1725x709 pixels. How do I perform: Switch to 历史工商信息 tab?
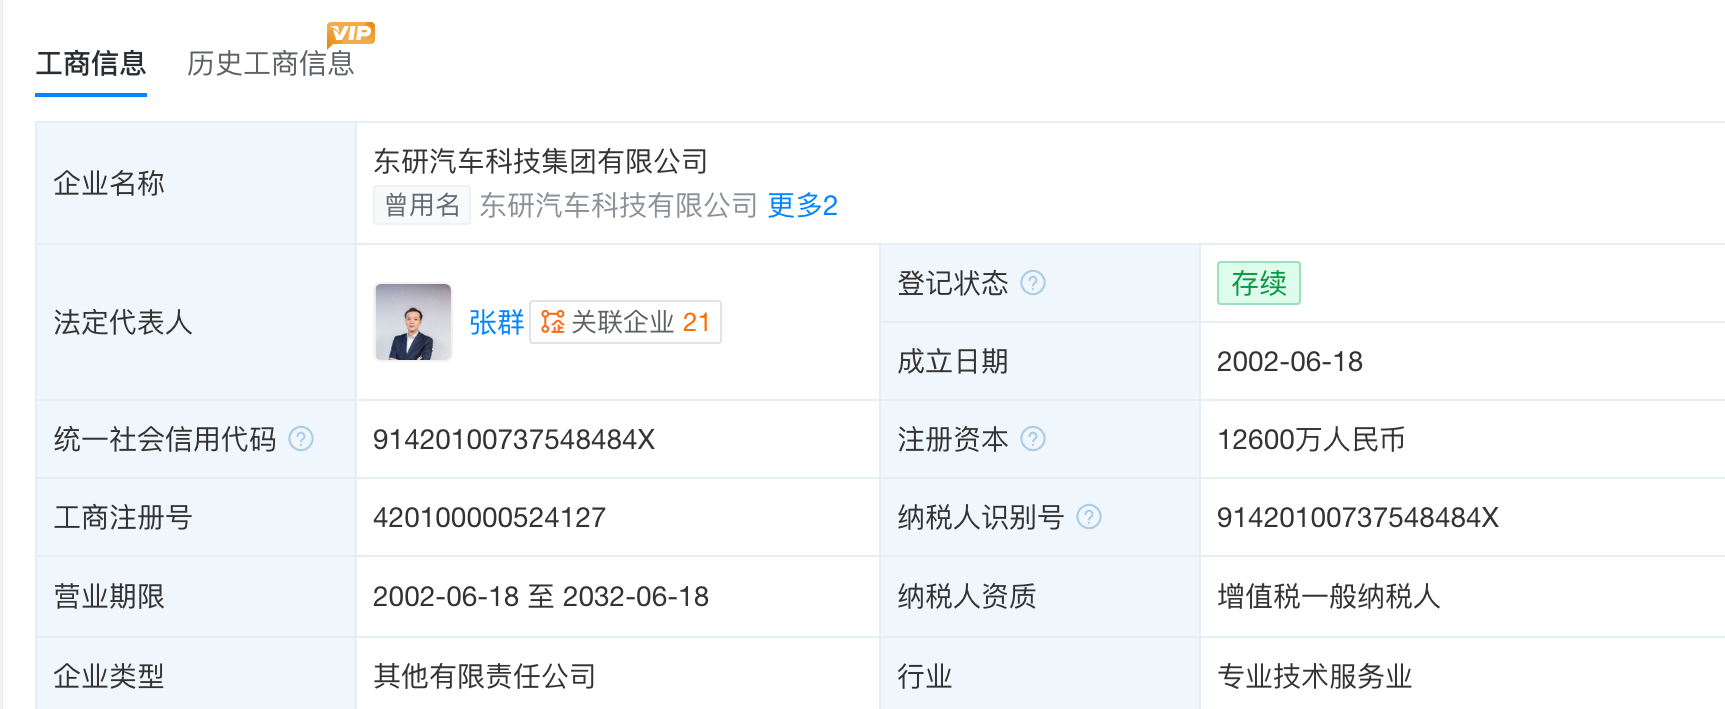(271, 64)
